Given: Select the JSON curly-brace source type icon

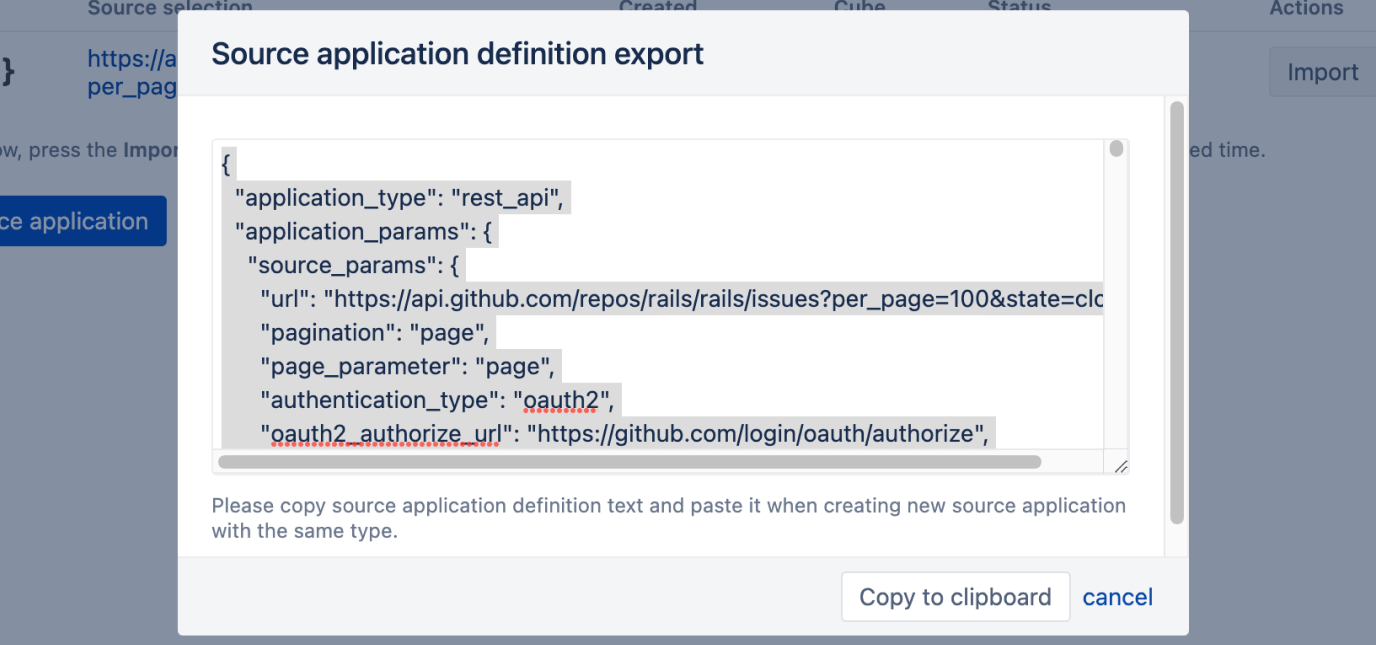Looking at the screenshot, I should pyautogui.click(x=10, y=70).
